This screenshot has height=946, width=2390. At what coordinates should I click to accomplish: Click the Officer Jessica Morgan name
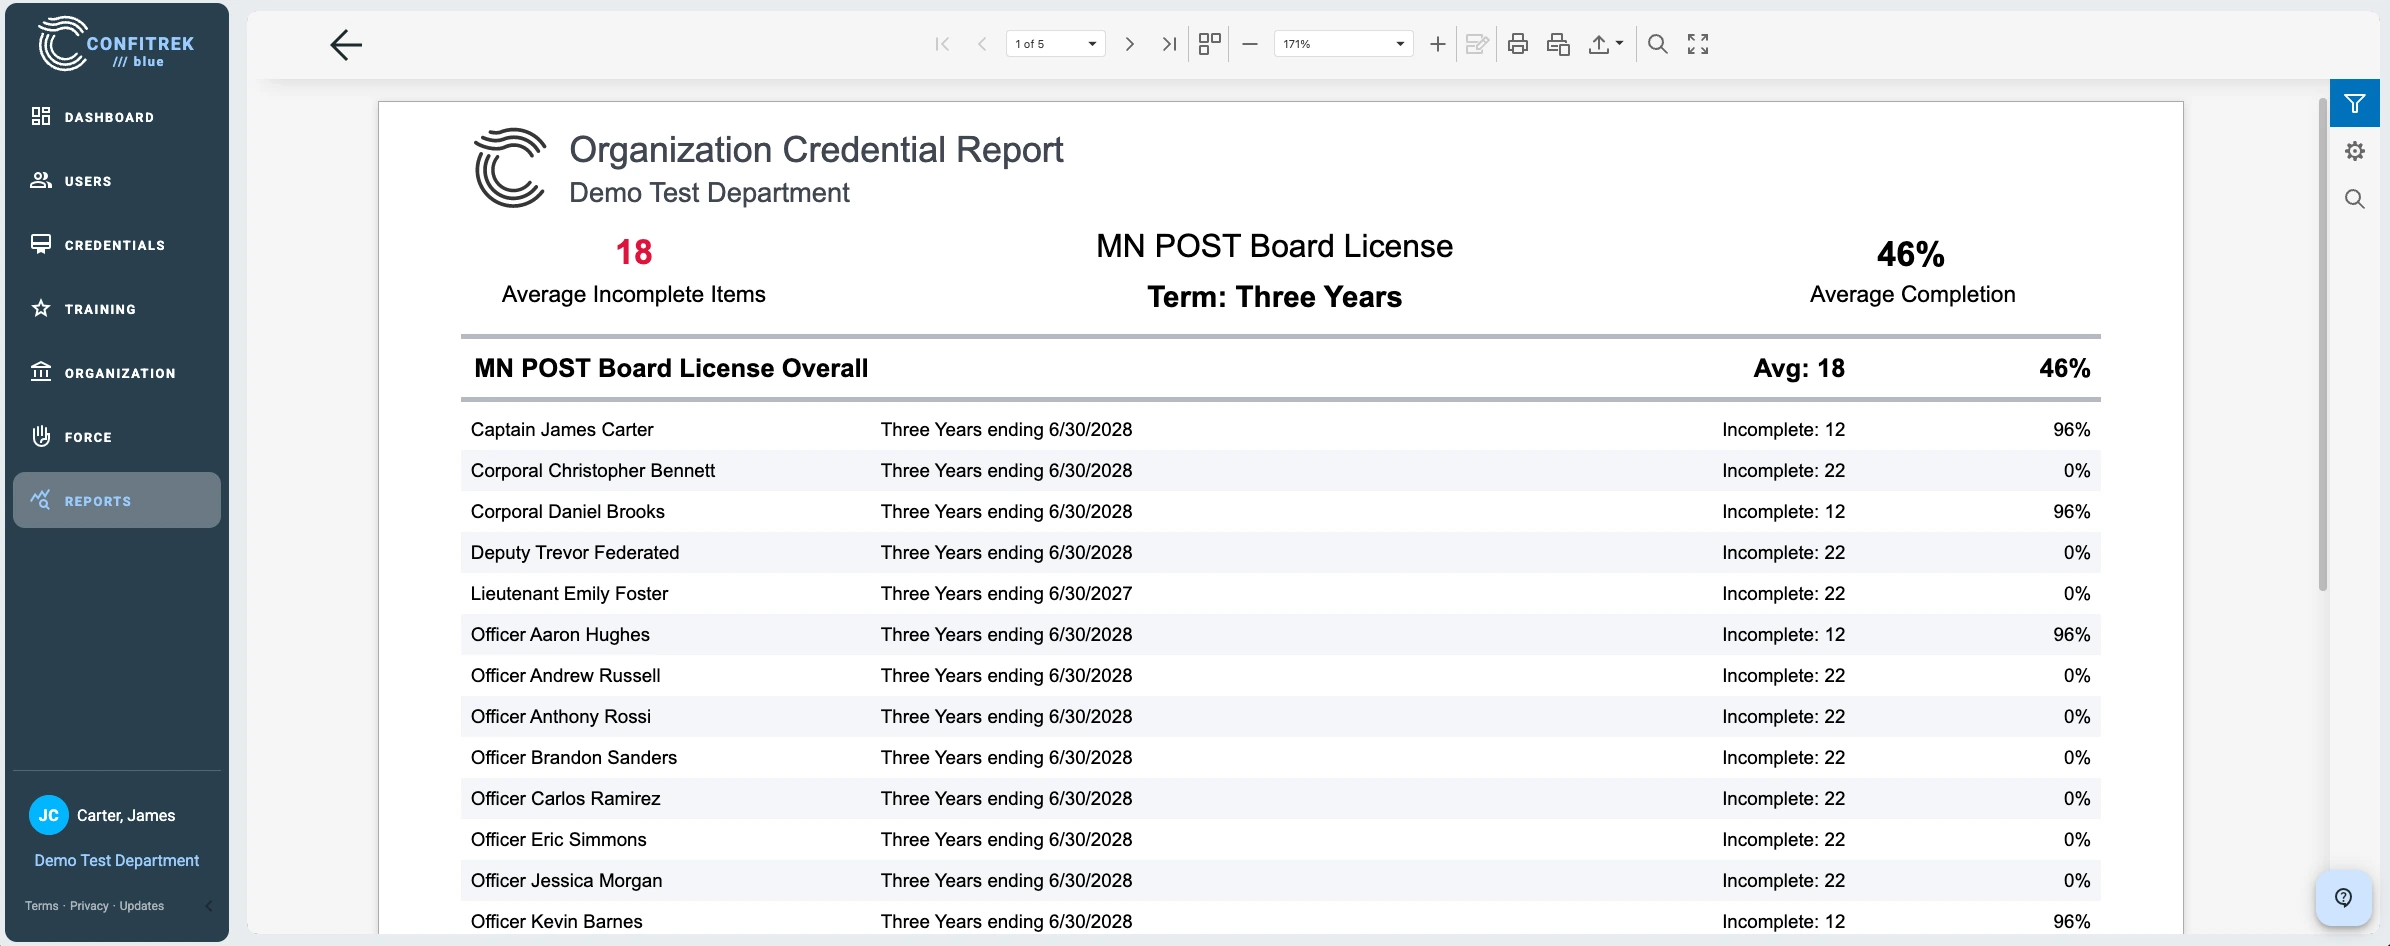[x=567, y=881]
